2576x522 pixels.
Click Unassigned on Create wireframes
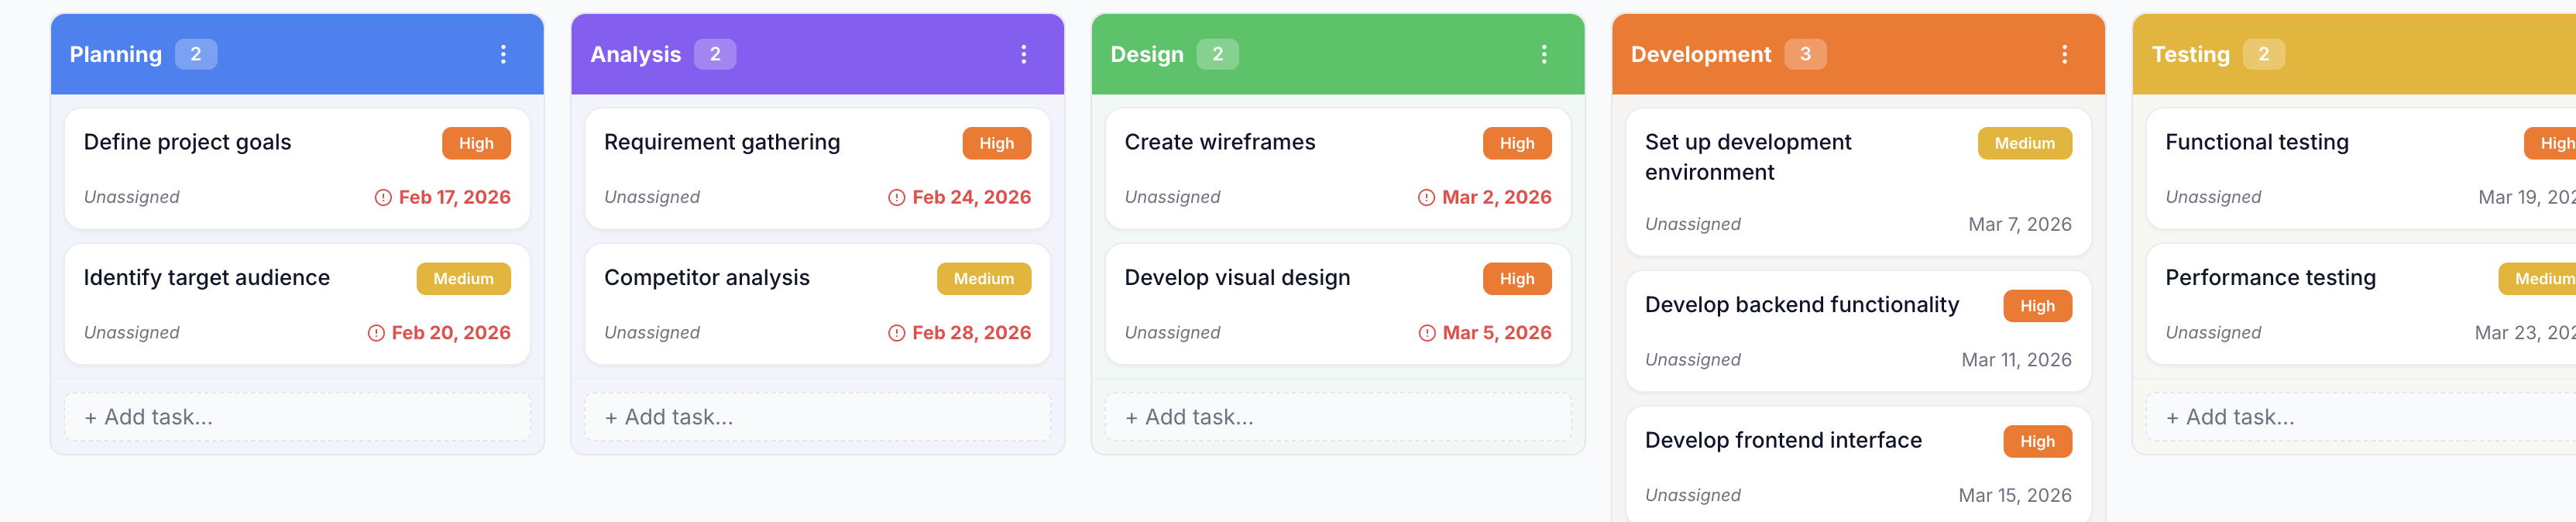tap(1172, 198)
